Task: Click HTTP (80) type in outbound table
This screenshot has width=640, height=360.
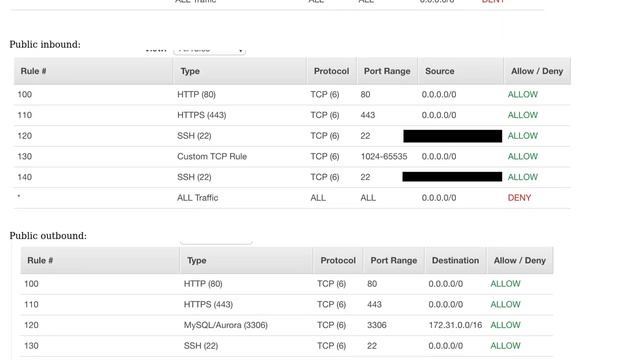Action: [x=203, y=284]
